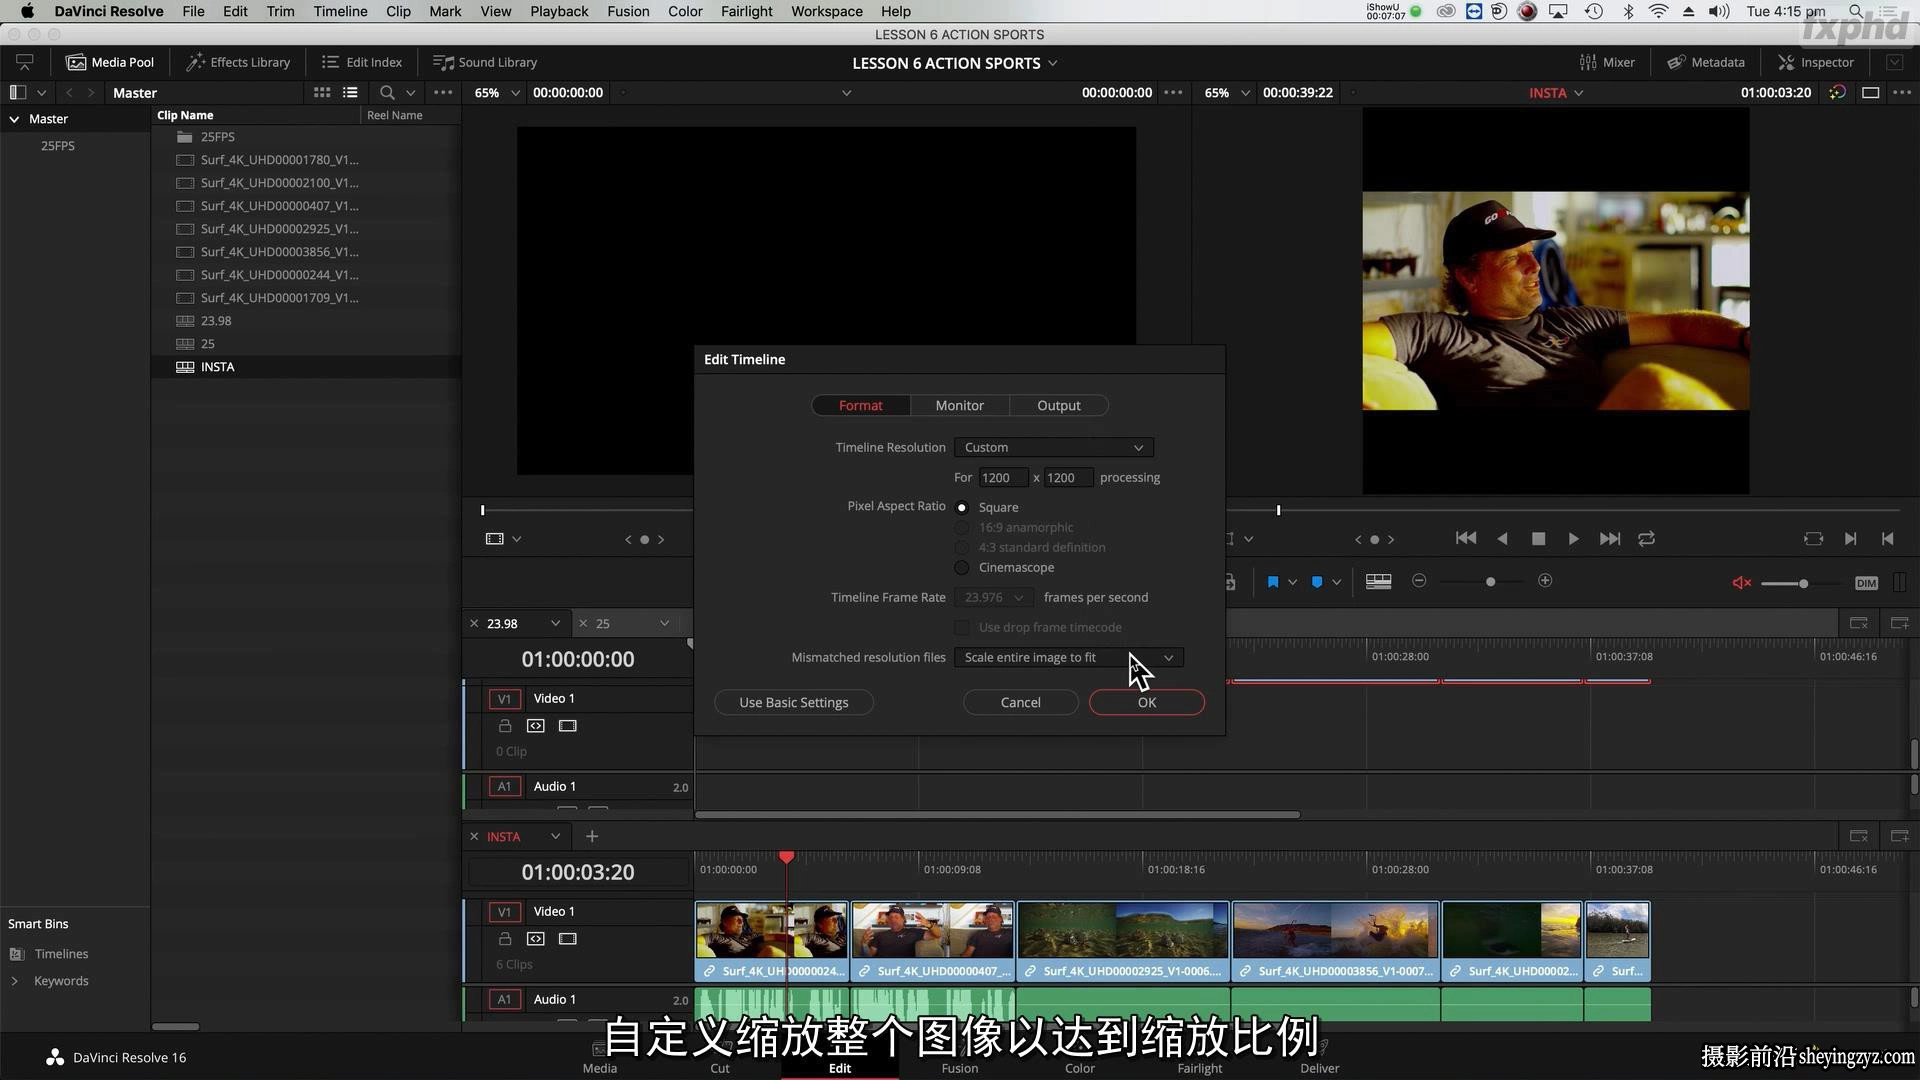Screen dimensions: 1920x1080
Task: Click play reverse in timeline viewer
Action: pyautogui.click(x=1502, y=539)
